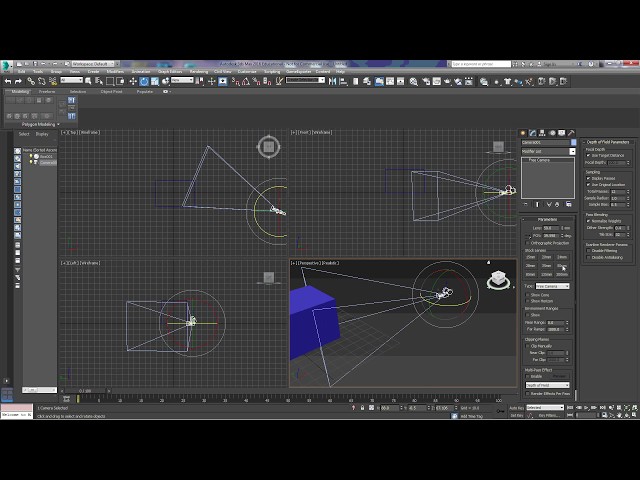Click Configure Modifier Sets icon
The image size is (640, 480).
tap(569, 204)
